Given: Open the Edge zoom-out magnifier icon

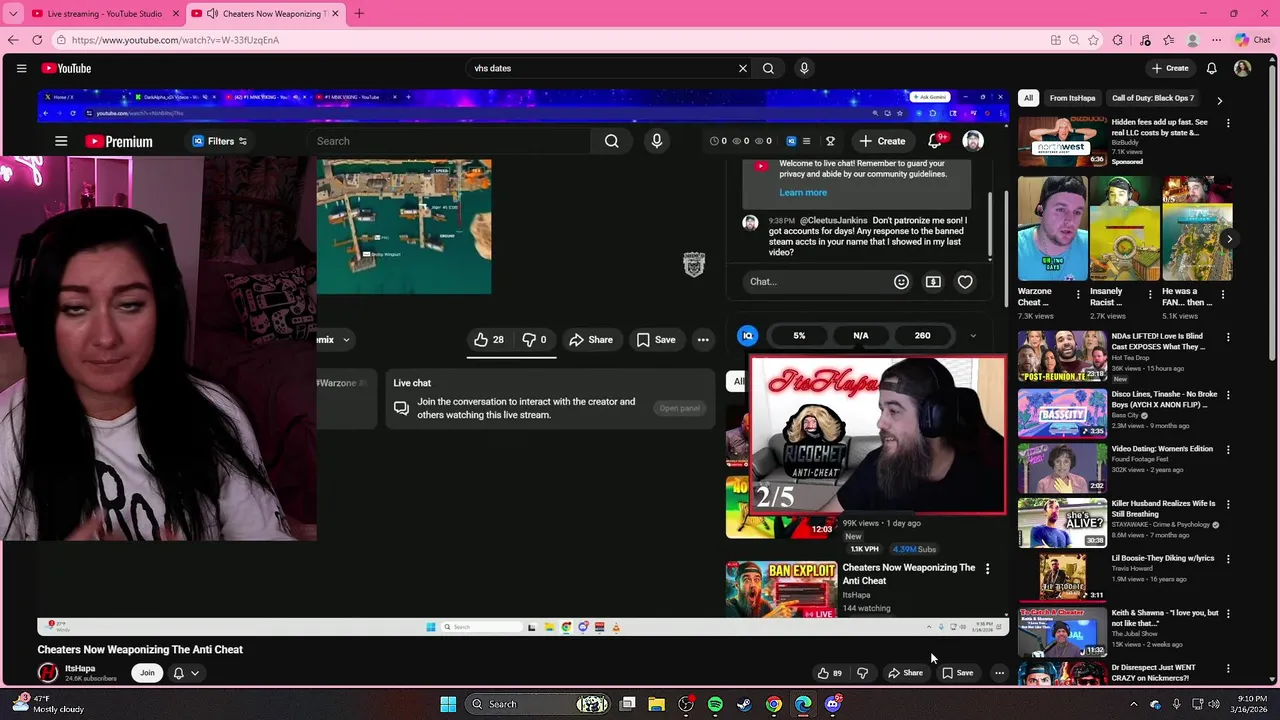Looking at the screenshot, I should pos(1074,40).
